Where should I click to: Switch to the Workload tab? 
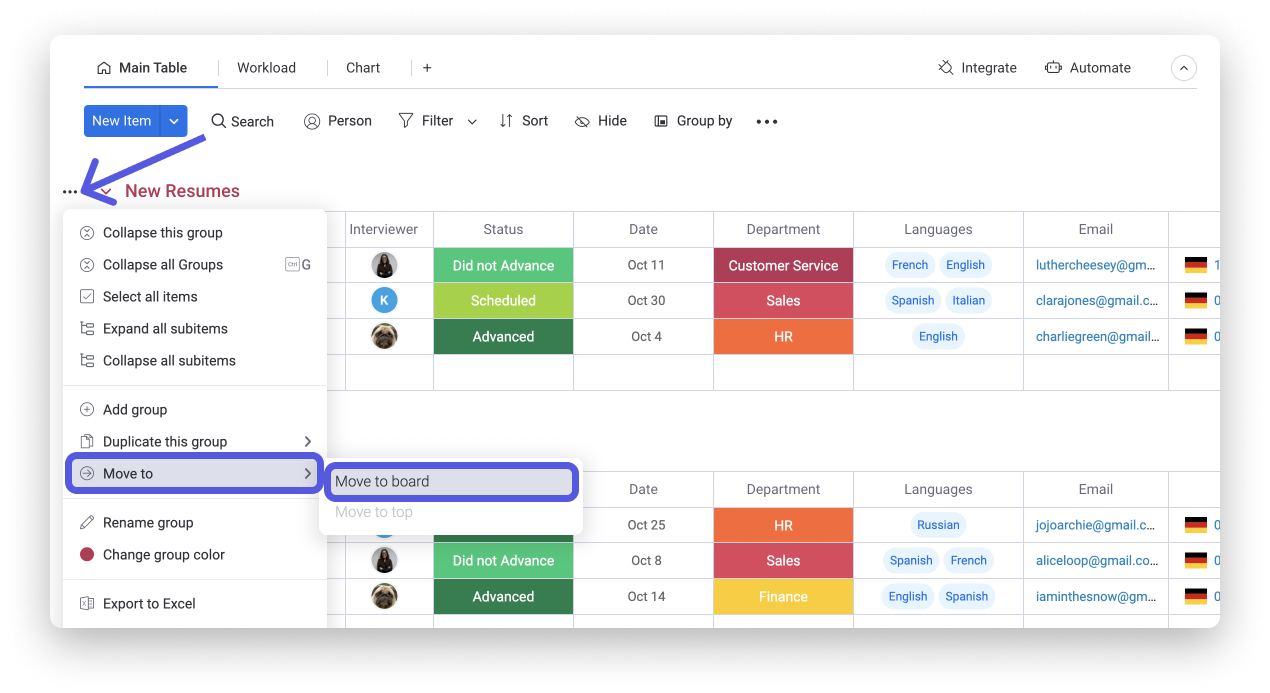266,68
